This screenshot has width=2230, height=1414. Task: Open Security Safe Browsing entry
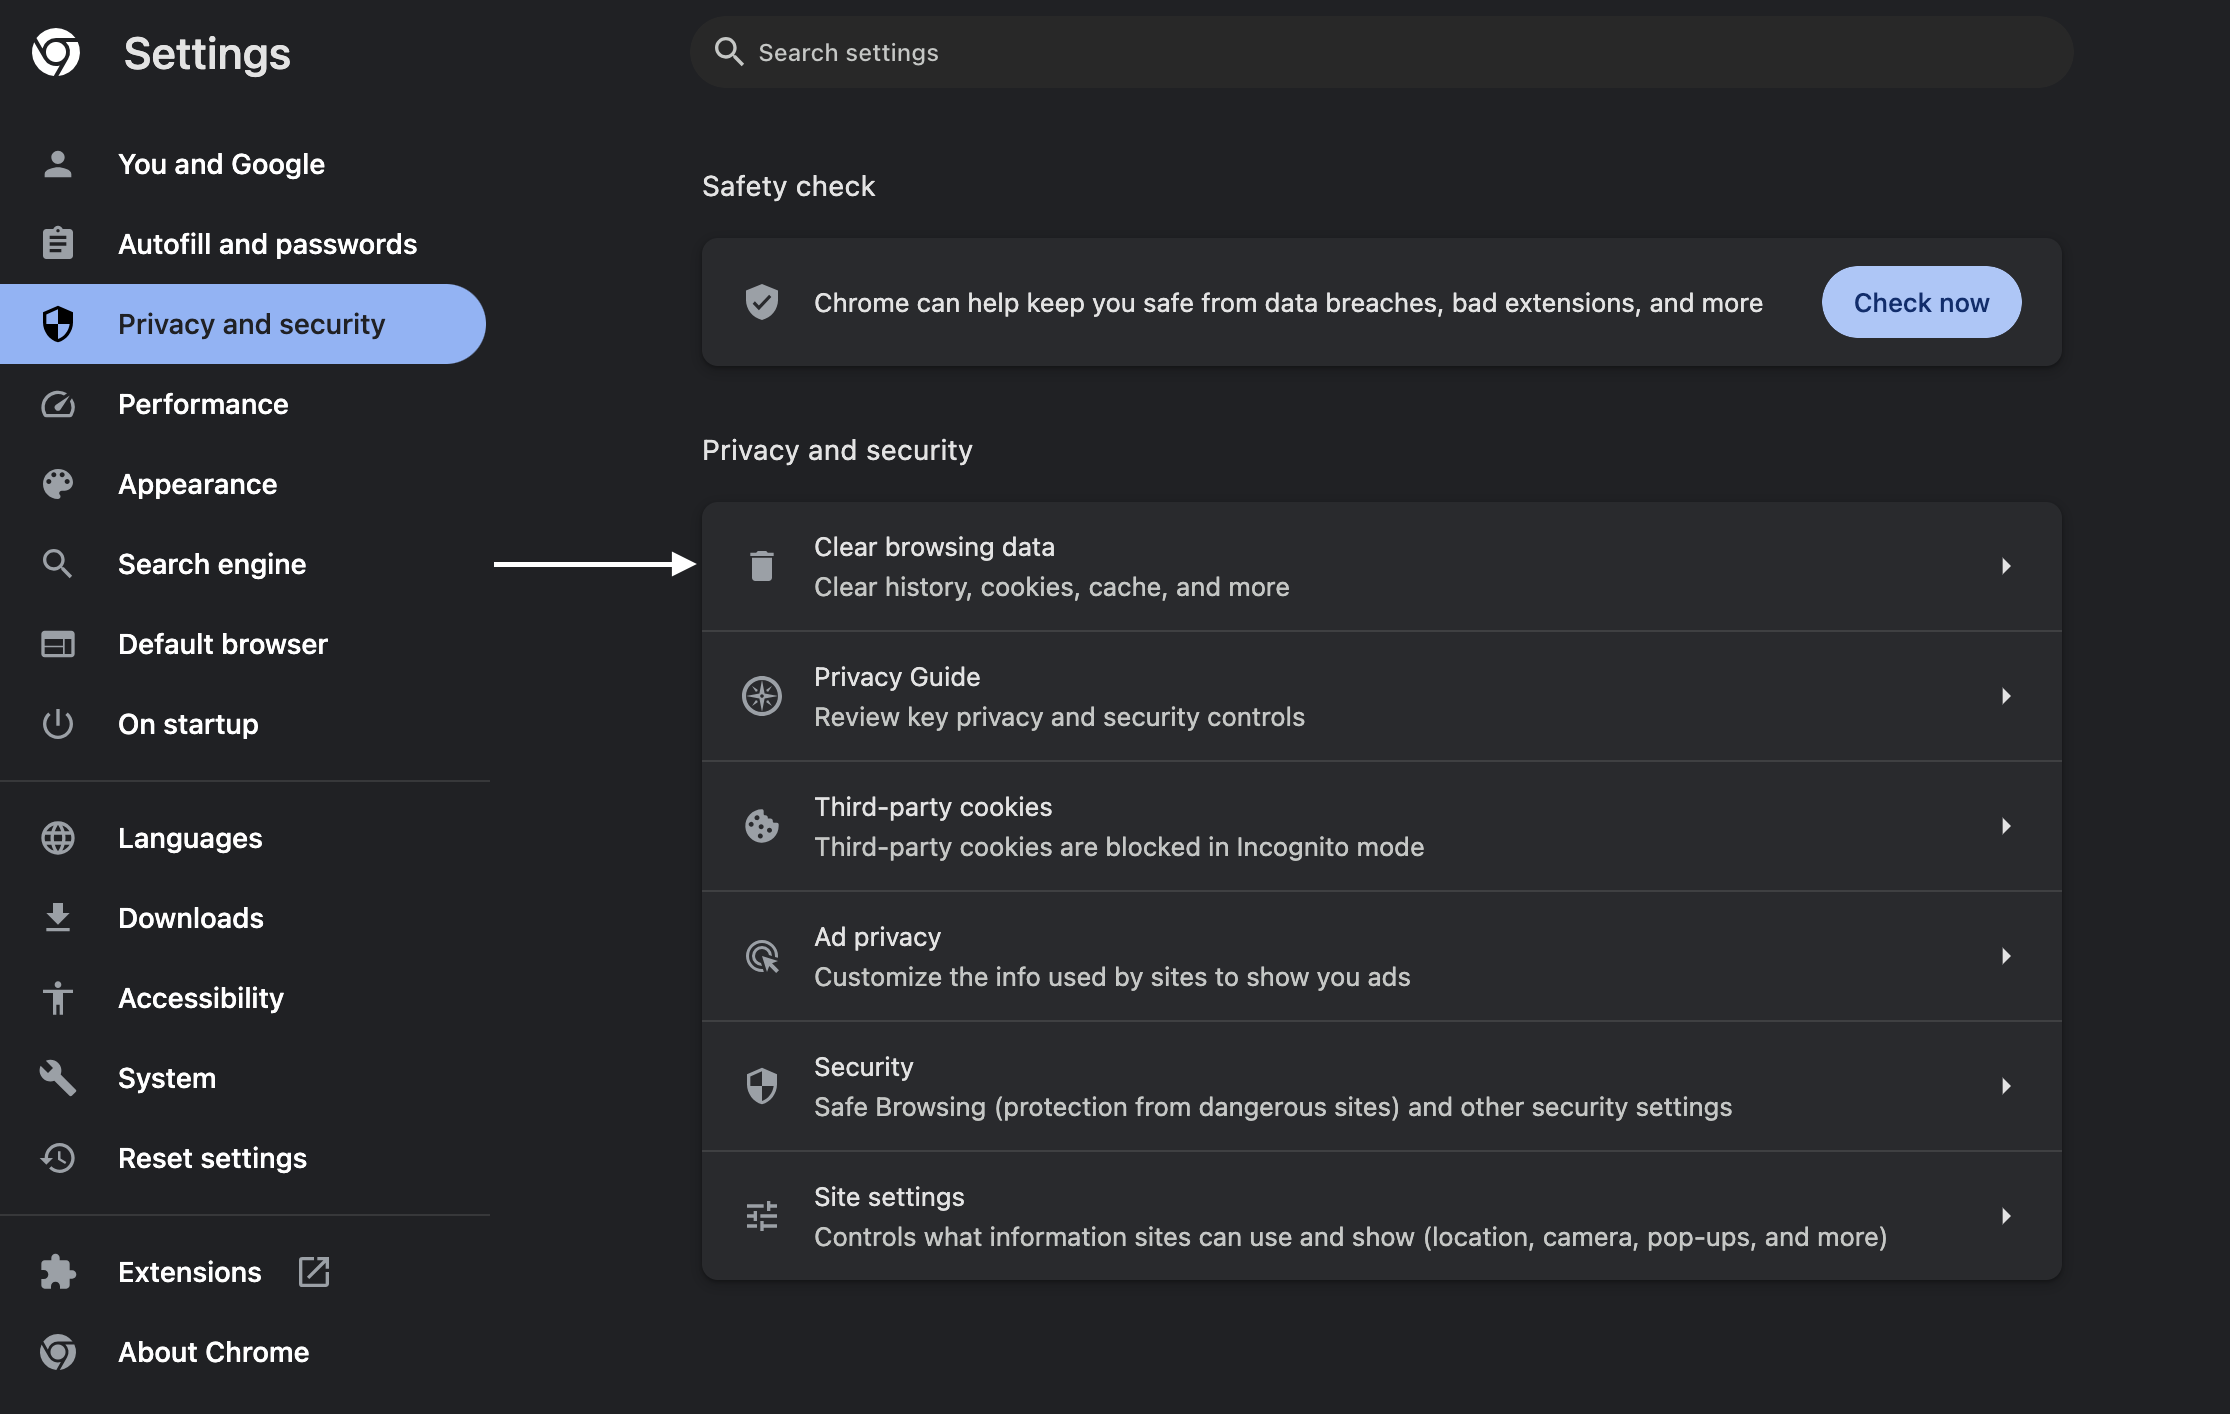1381,1086
